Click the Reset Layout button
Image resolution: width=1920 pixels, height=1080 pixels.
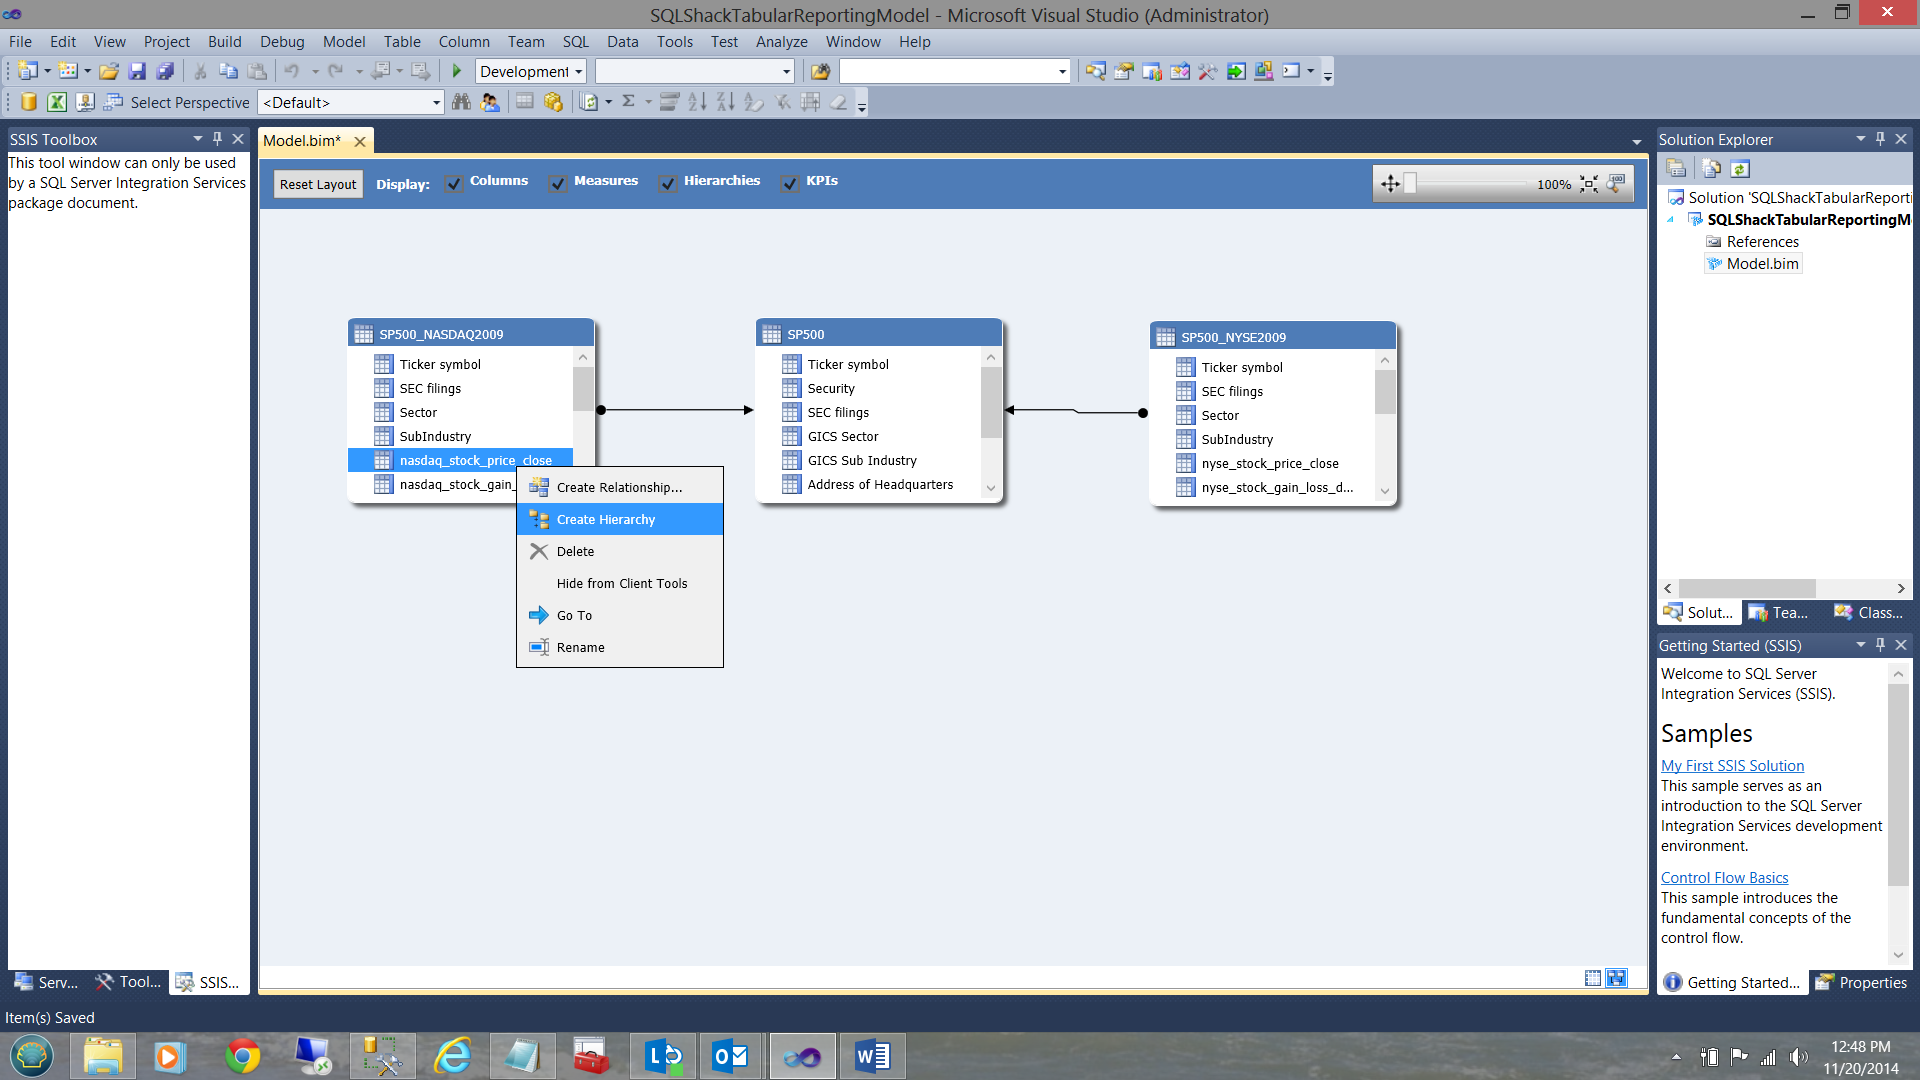pyautogui.click(x=317, y=184)
